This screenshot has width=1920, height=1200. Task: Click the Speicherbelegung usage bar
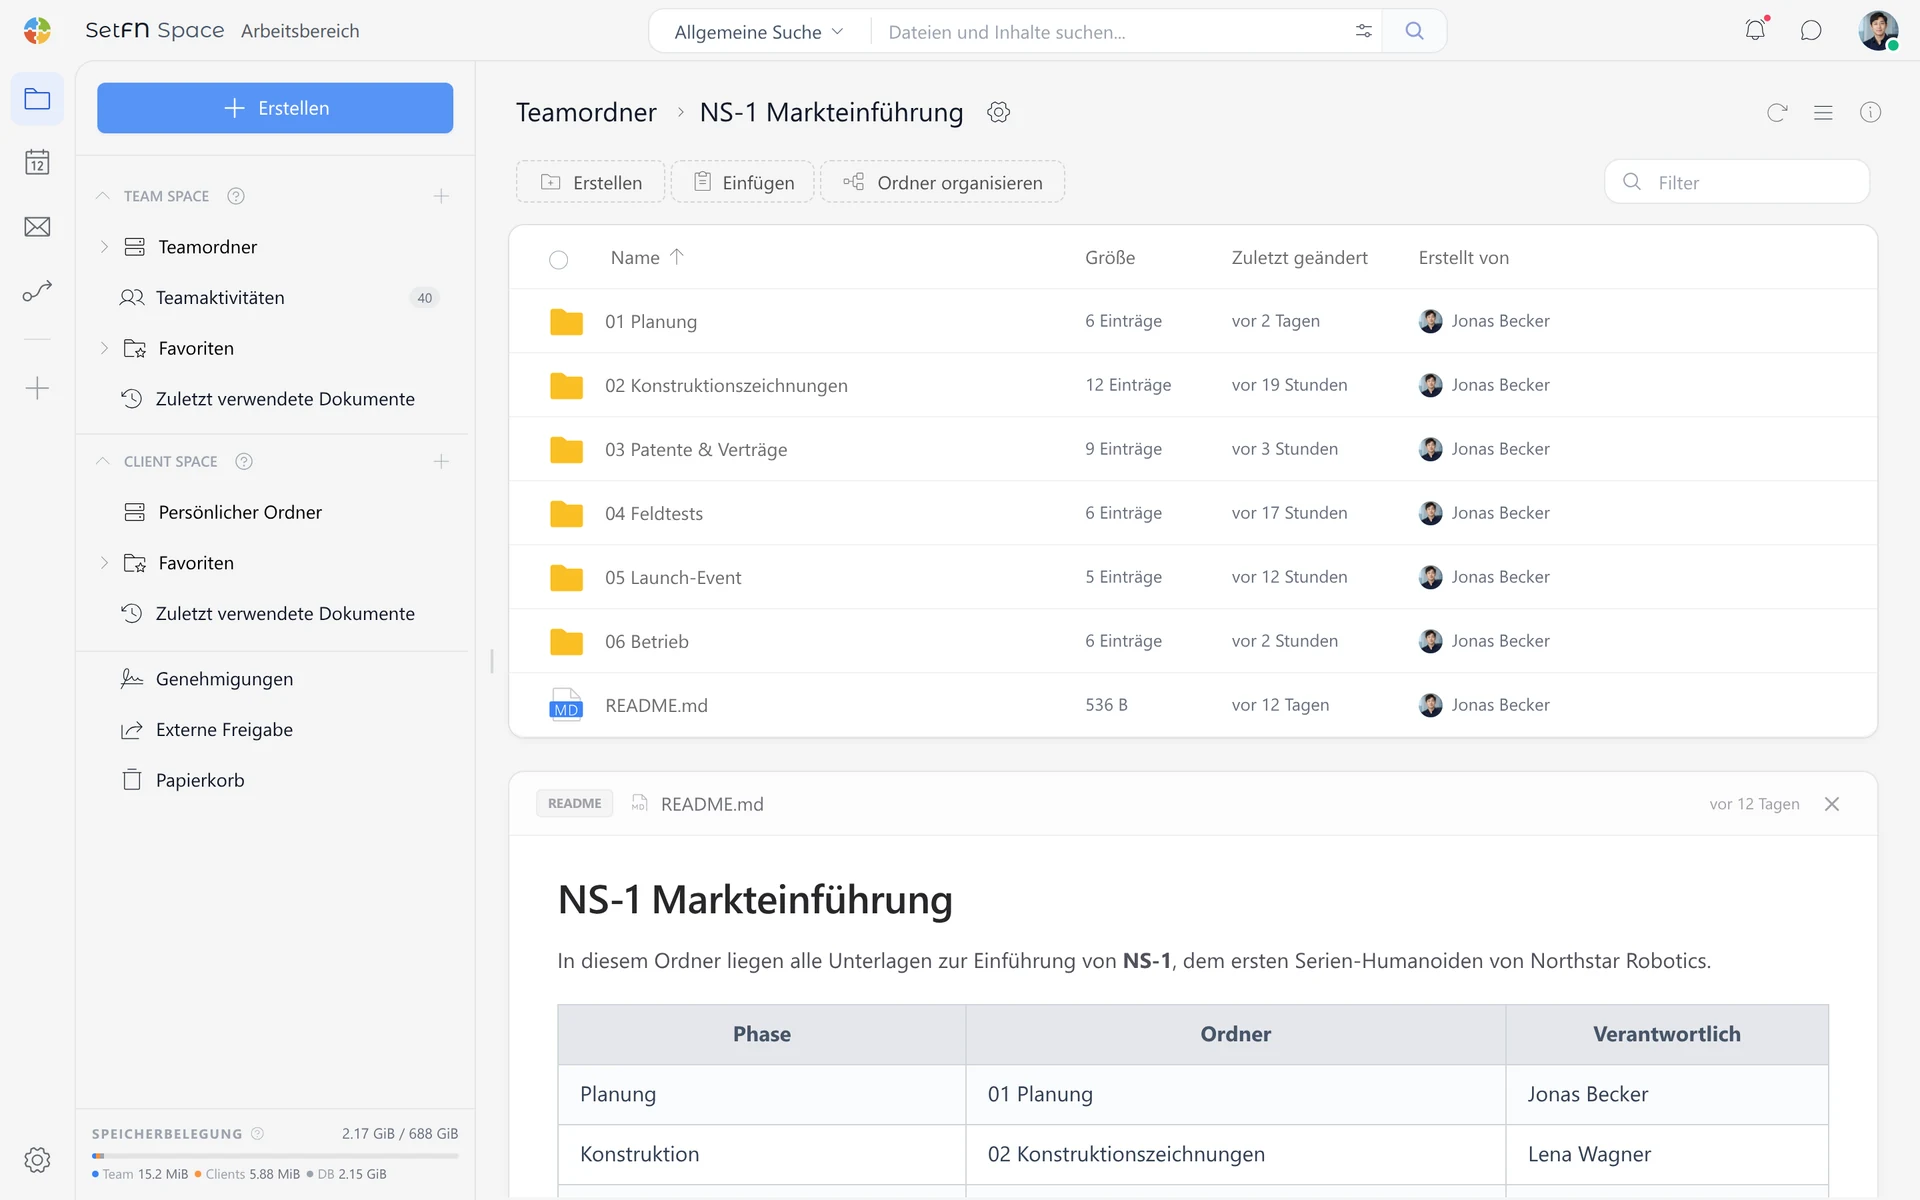pyautogui.click(x=275, y=1156)
